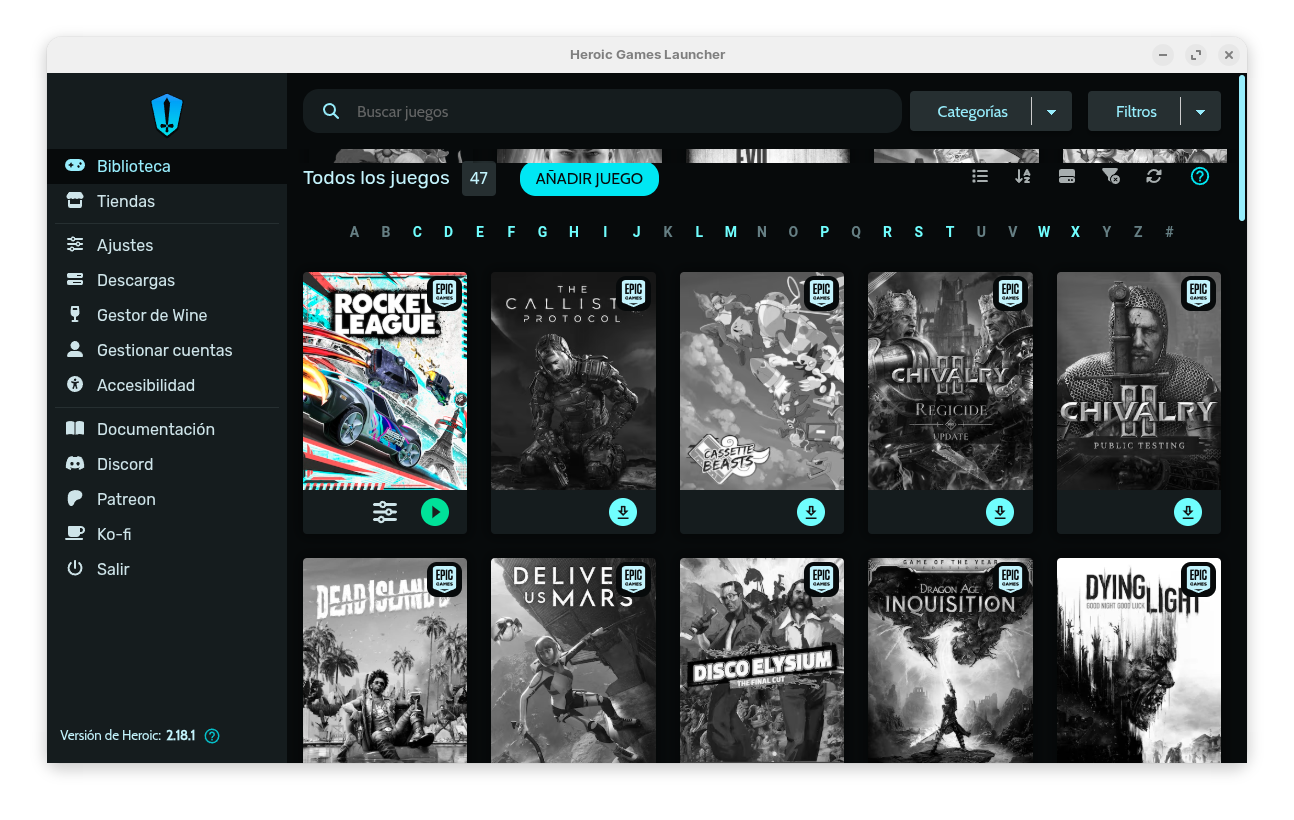The image size is (1294, 820).
Task: Select letter S in the alphabet bar
Action: click(x=919, y=232)
